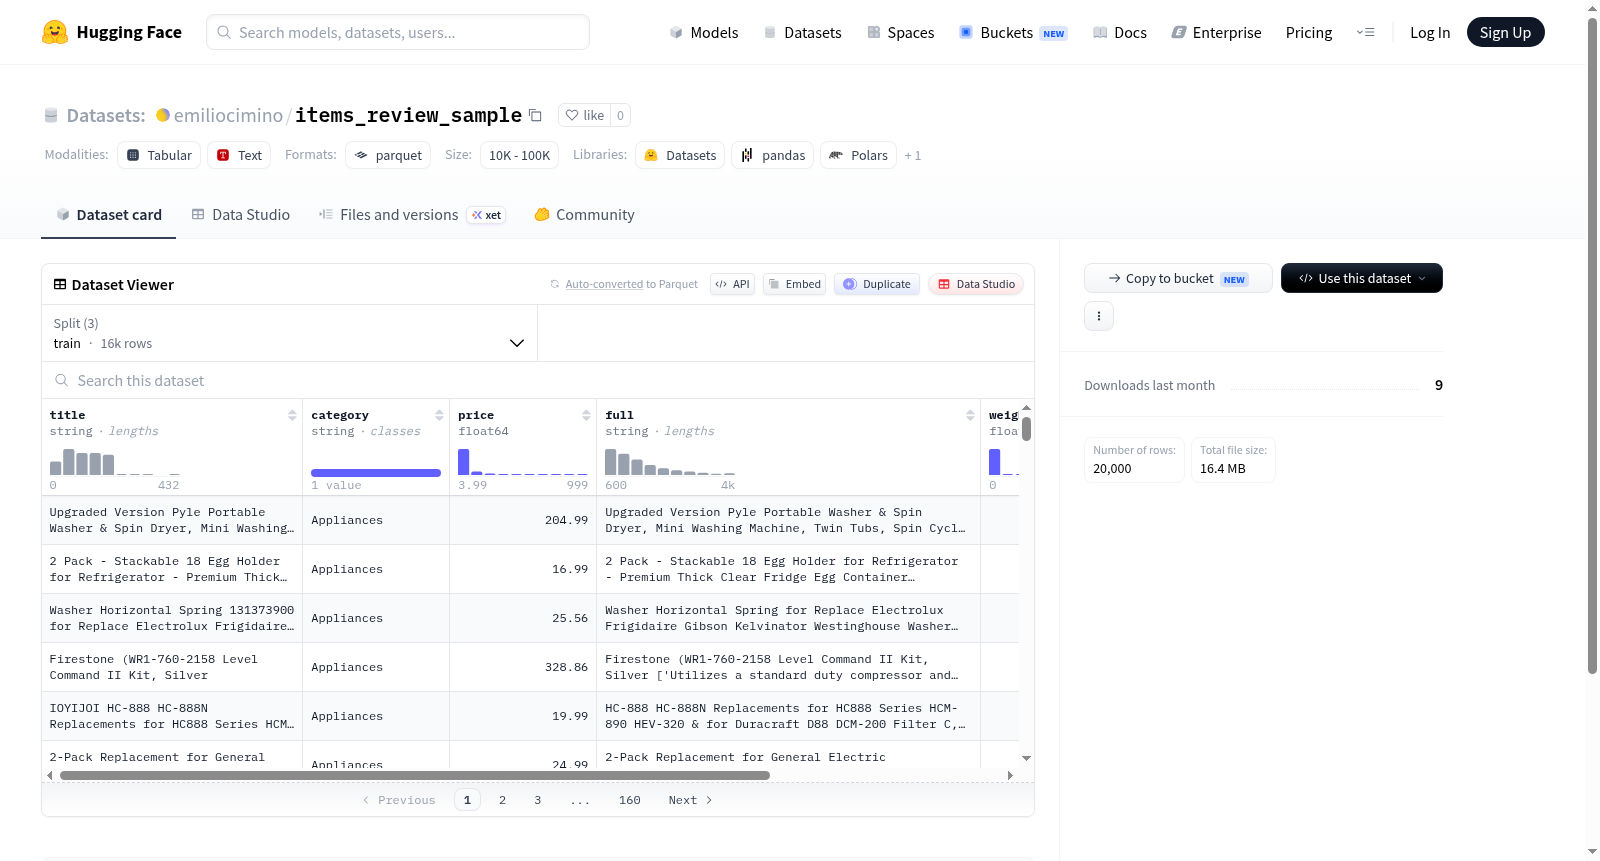Go to page 2 of the dataset
The image size is (1600, 861).
point(502,800)
